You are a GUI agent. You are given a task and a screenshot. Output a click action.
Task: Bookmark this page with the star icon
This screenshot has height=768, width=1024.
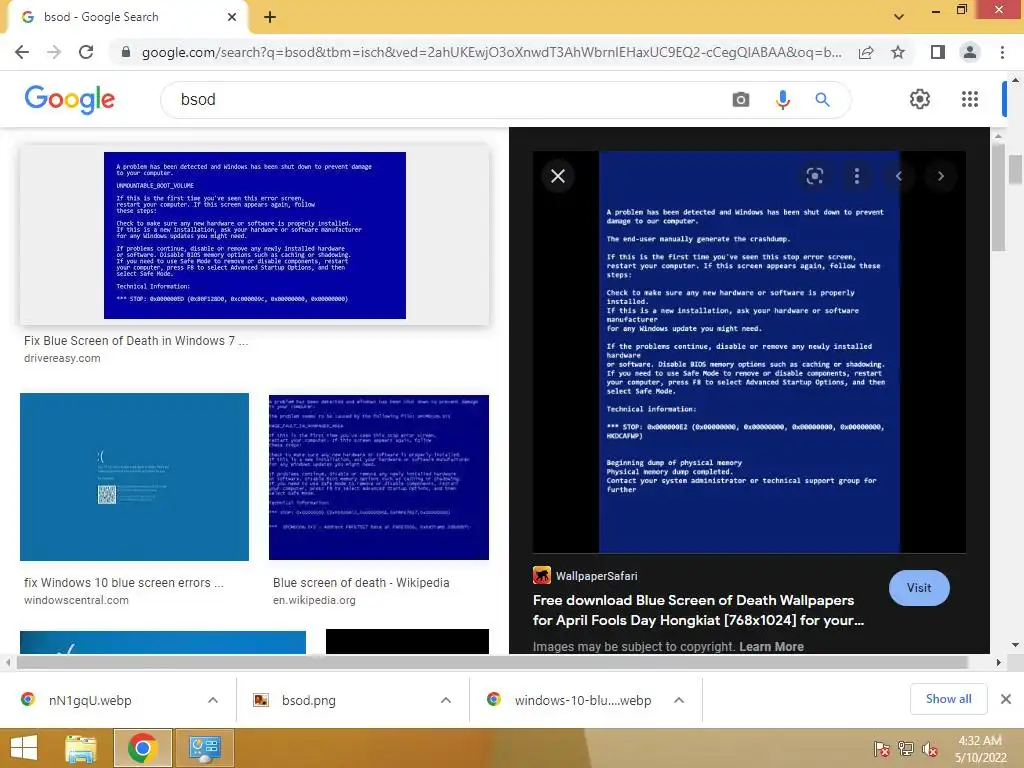(898, 52)
